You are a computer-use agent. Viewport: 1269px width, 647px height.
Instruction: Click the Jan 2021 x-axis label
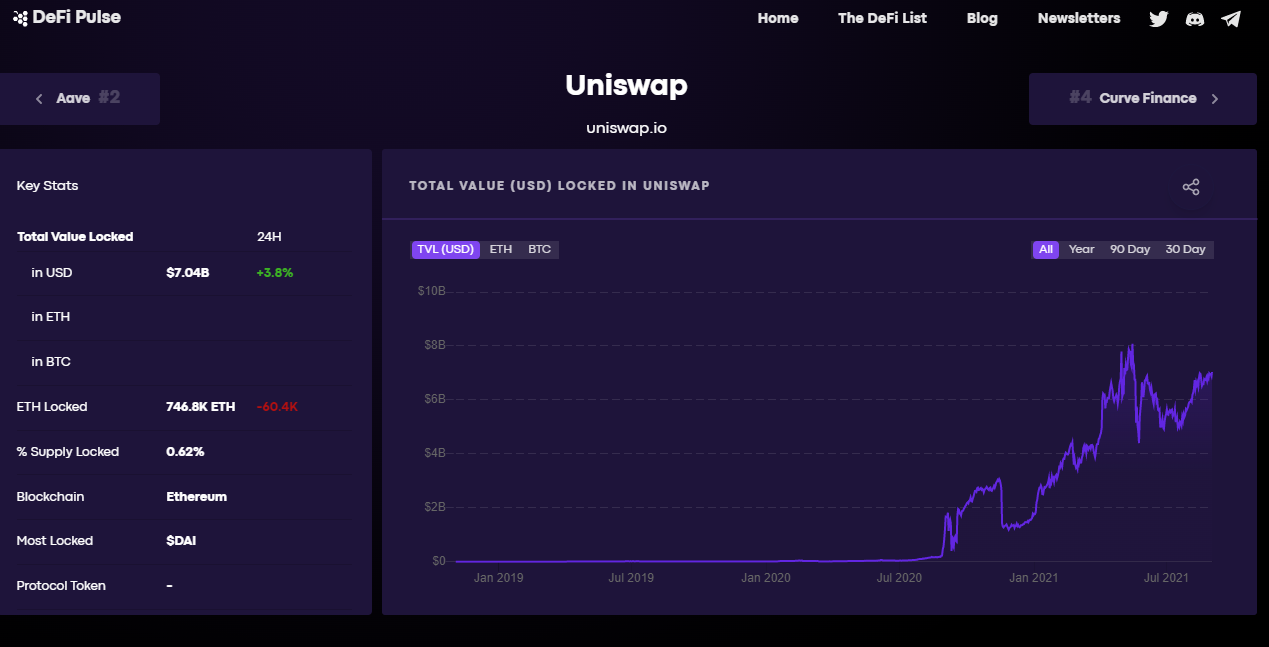click(1034, 578)
